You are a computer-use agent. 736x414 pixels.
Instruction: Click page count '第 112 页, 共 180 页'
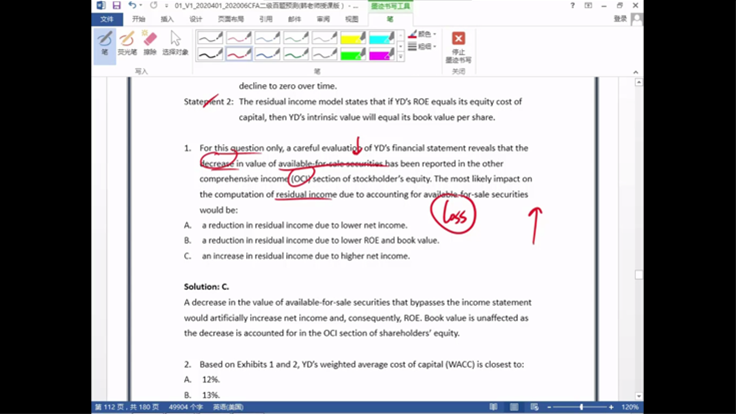127,407
